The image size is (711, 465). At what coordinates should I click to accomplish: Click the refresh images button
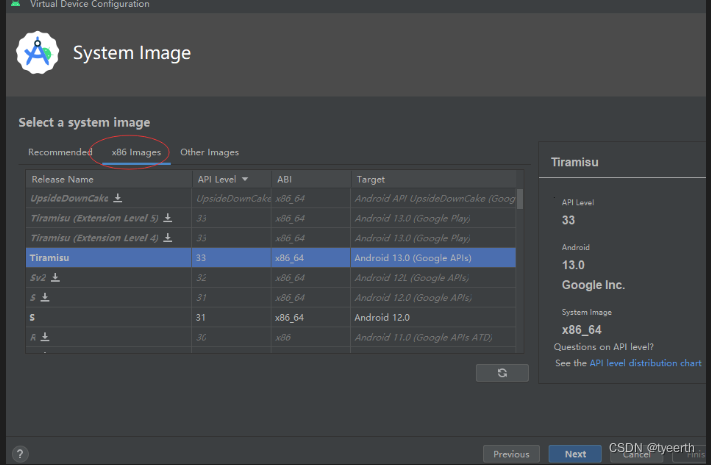tap(502, 373)
